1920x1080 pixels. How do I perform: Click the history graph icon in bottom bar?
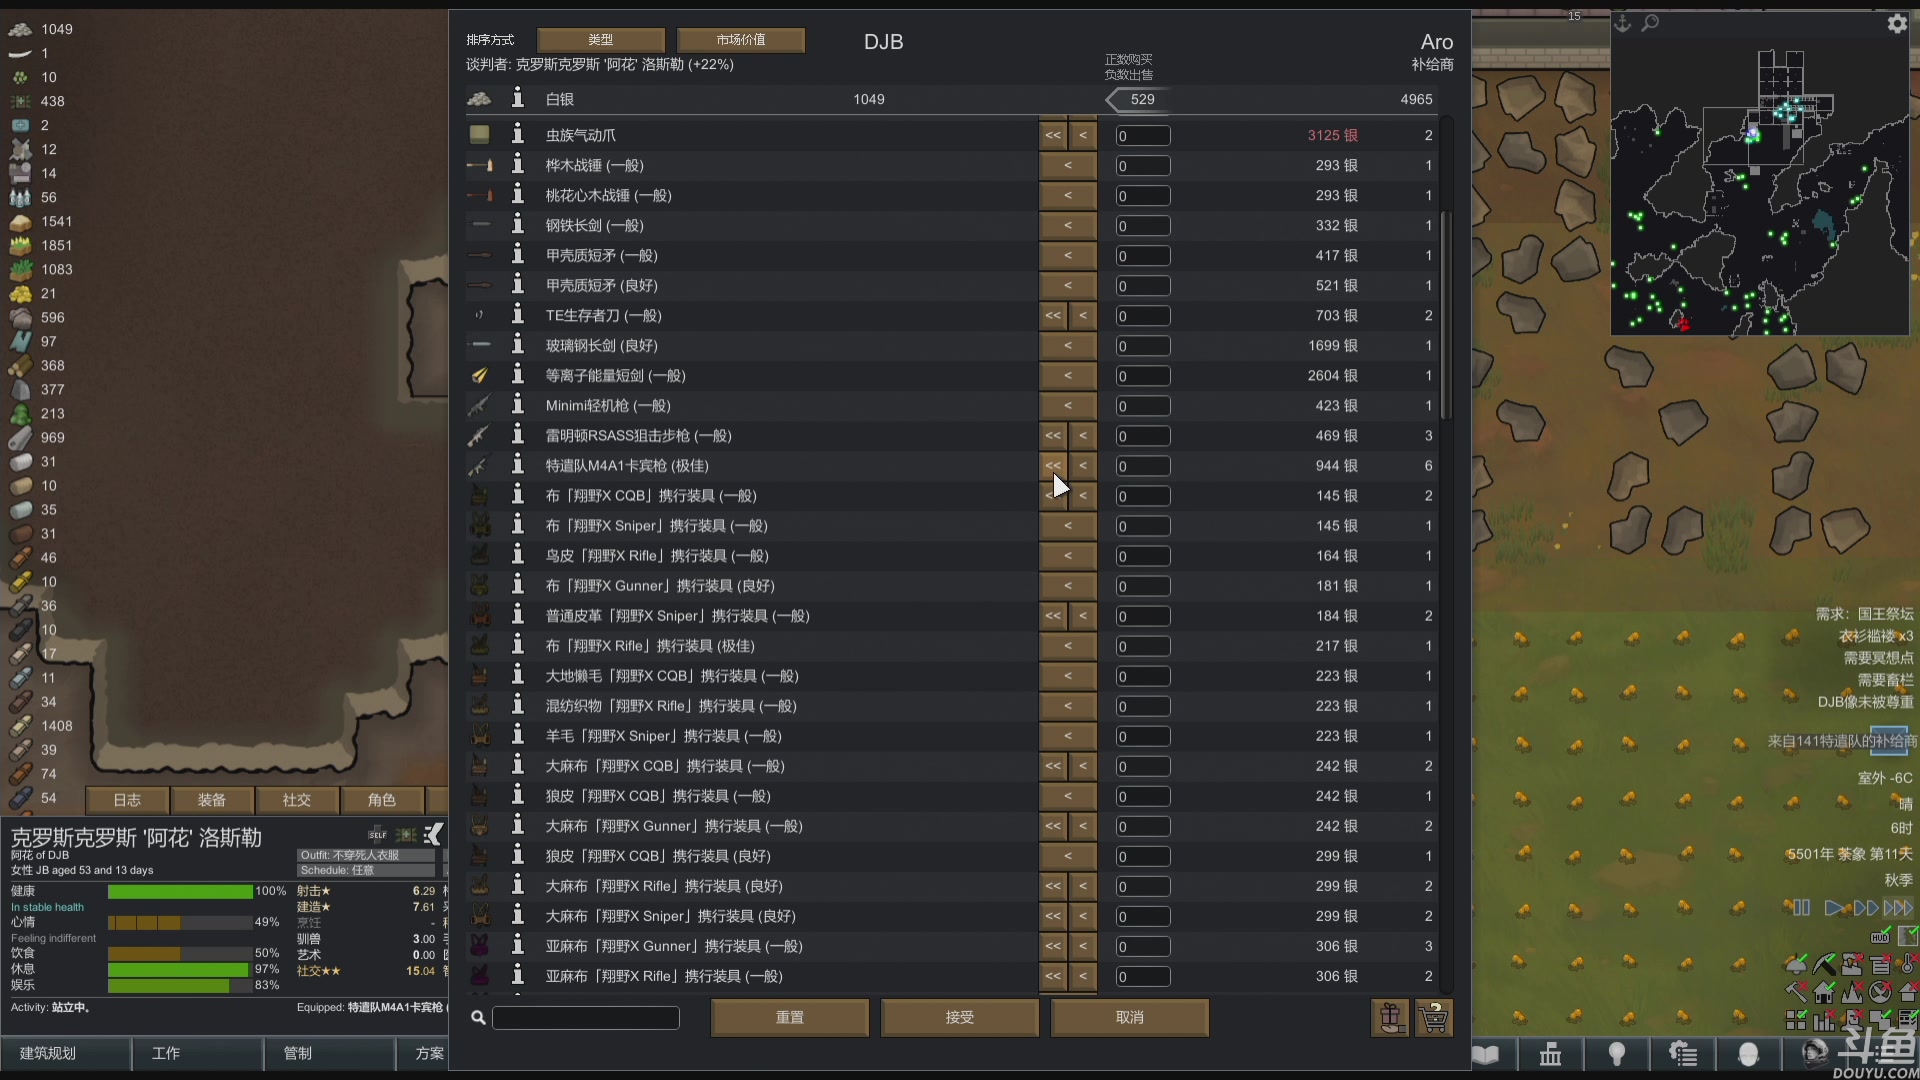coord(1550,1054)
